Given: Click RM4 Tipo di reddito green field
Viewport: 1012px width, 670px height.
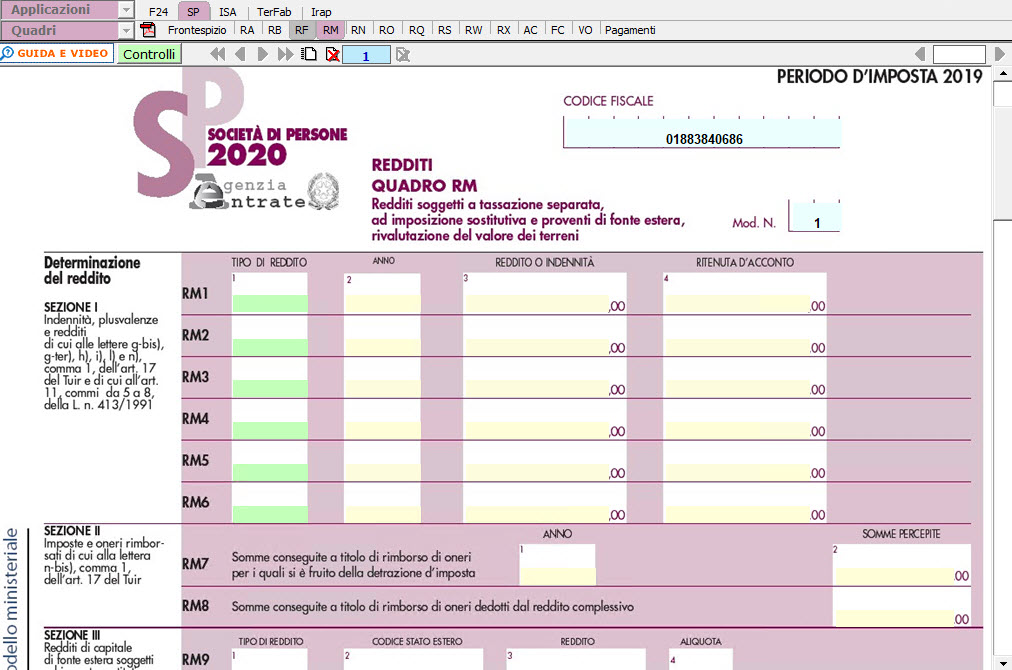Looking at the screenshot, I should point(270,430).
